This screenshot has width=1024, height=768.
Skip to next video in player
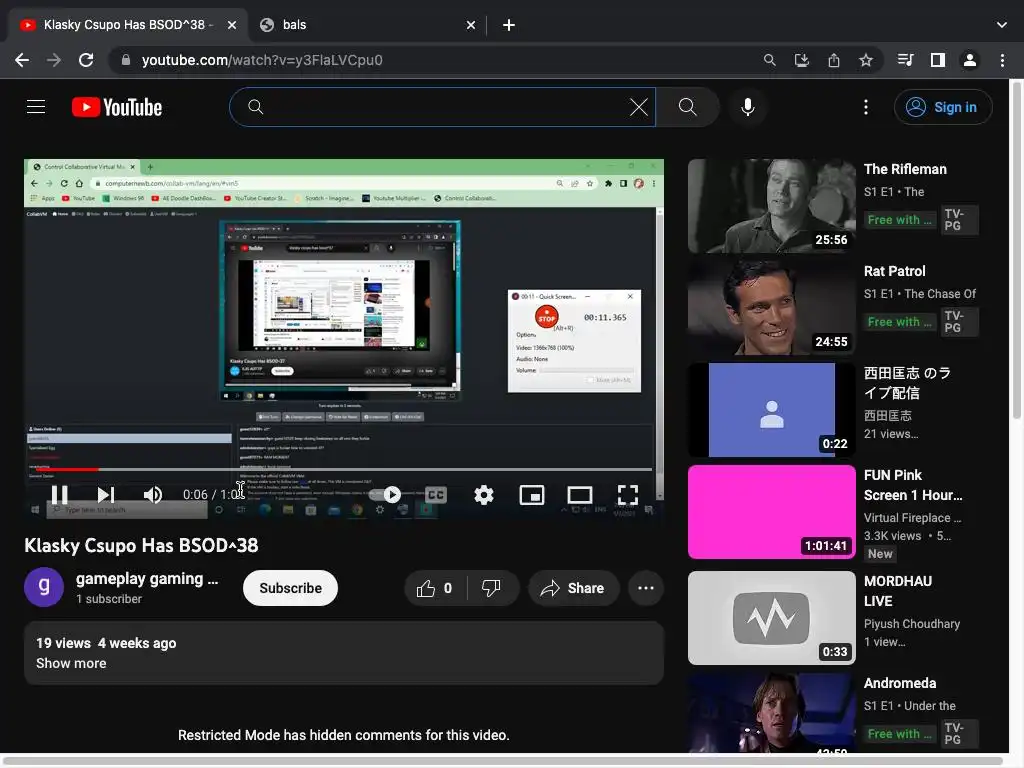pos(106,494)
